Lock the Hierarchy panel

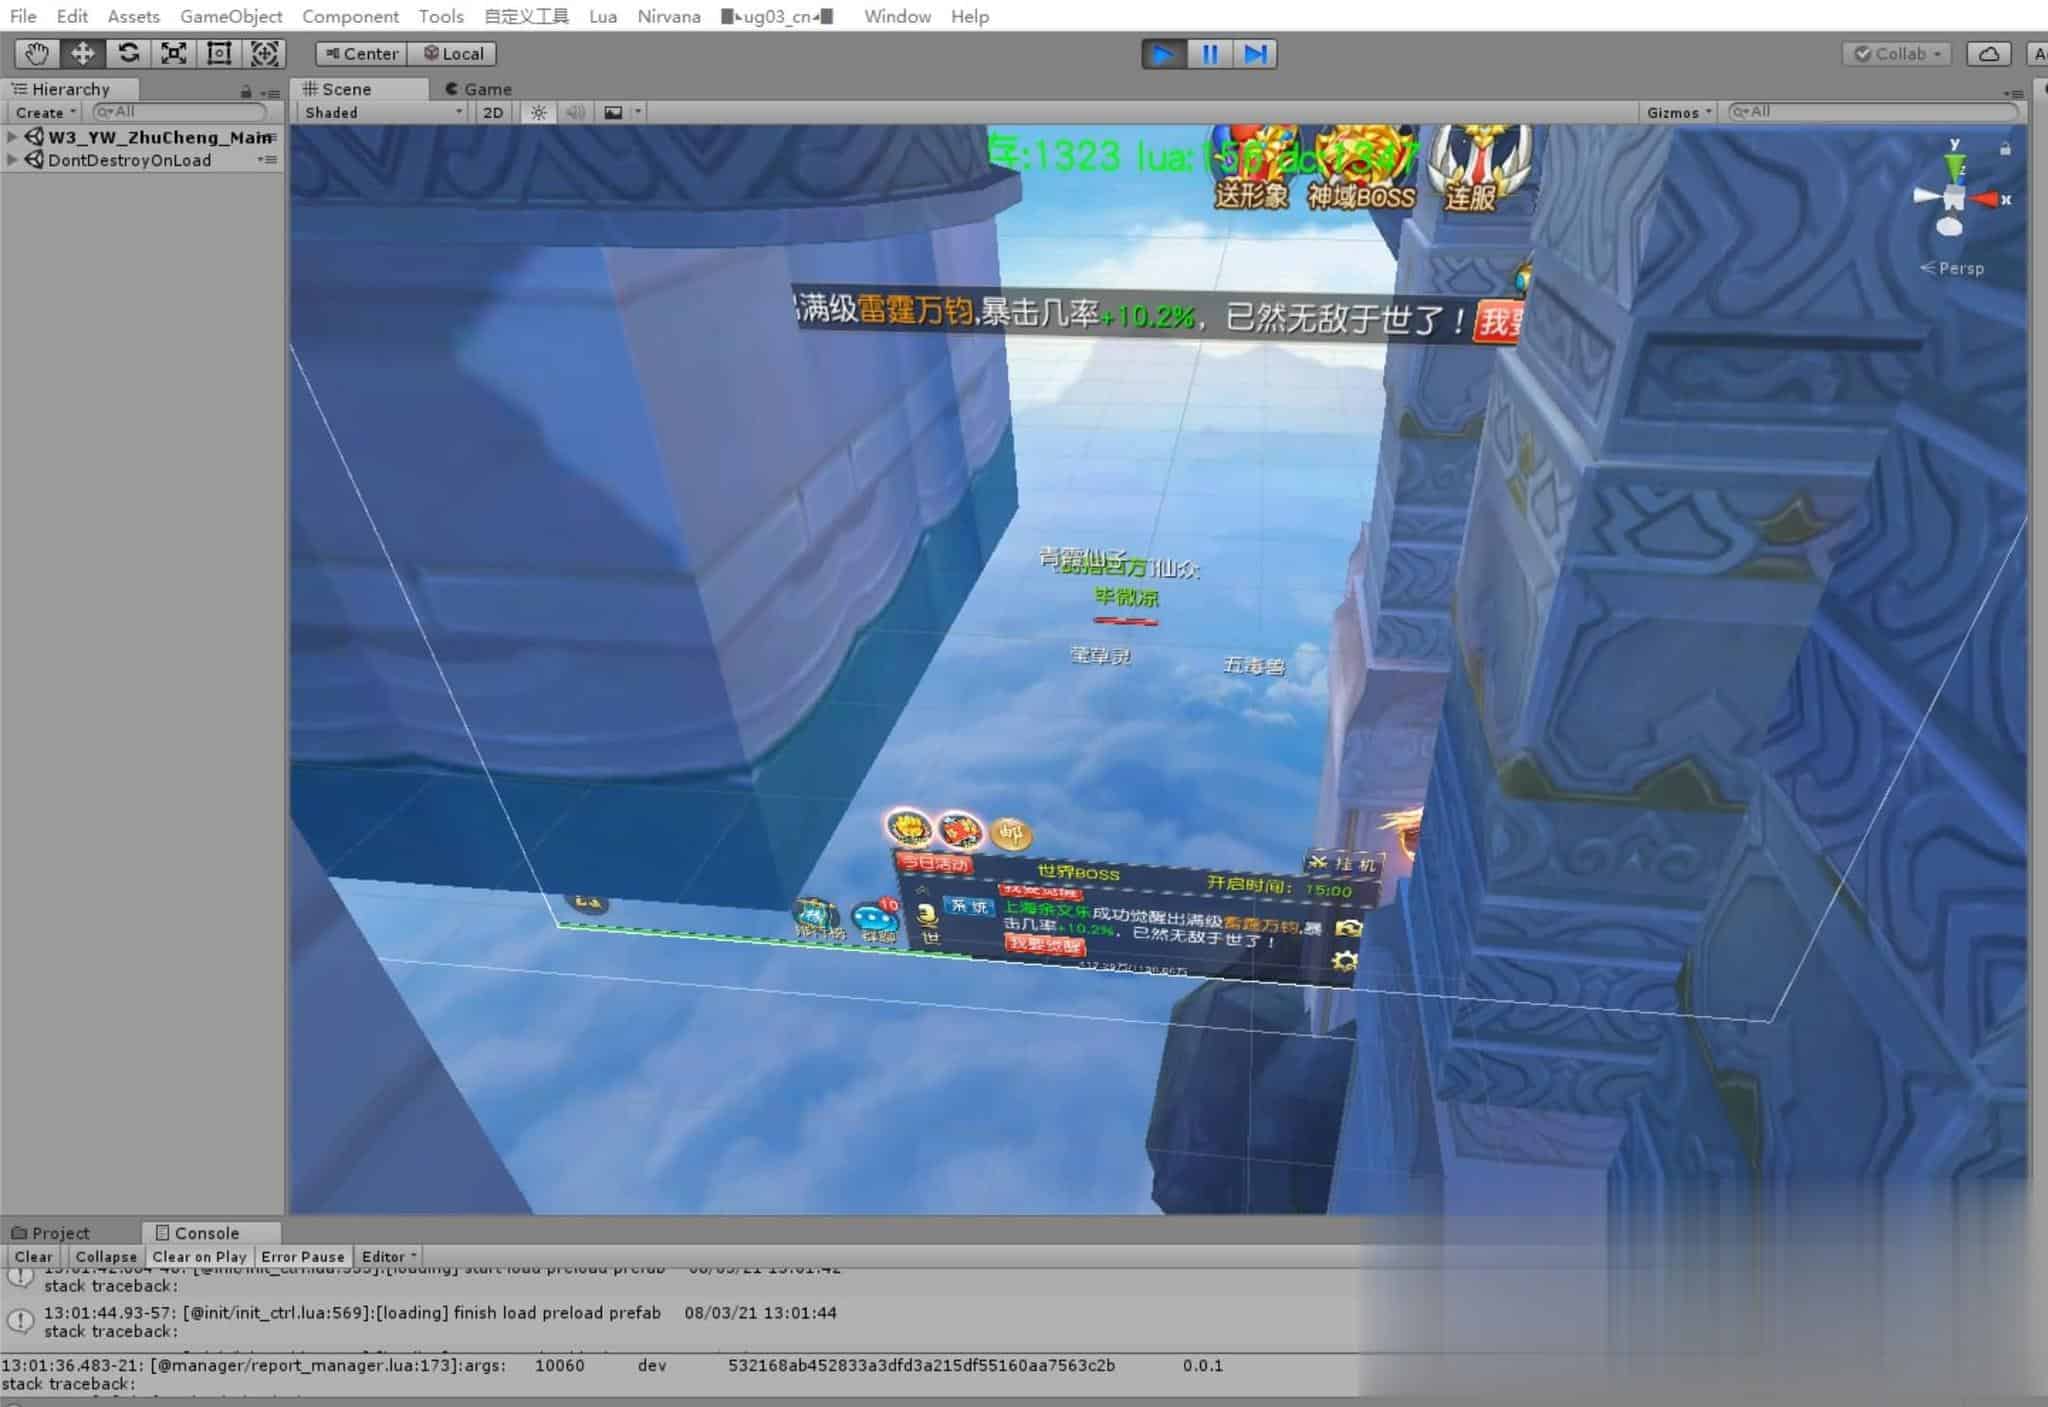[246, 91]
